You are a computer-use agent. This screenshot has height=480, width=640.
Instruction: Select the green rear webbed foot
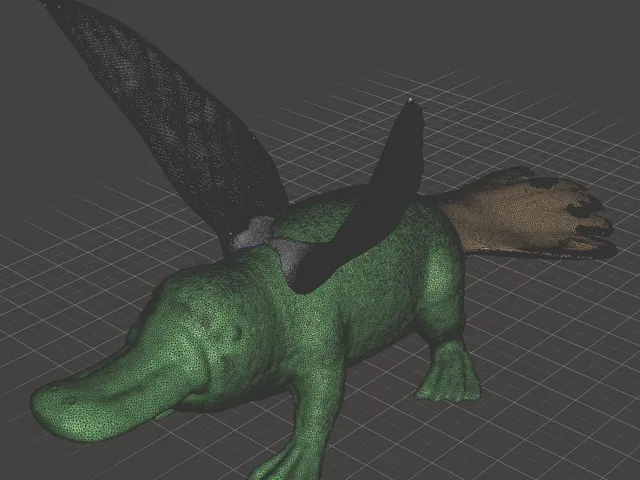(x=449, y=371)
